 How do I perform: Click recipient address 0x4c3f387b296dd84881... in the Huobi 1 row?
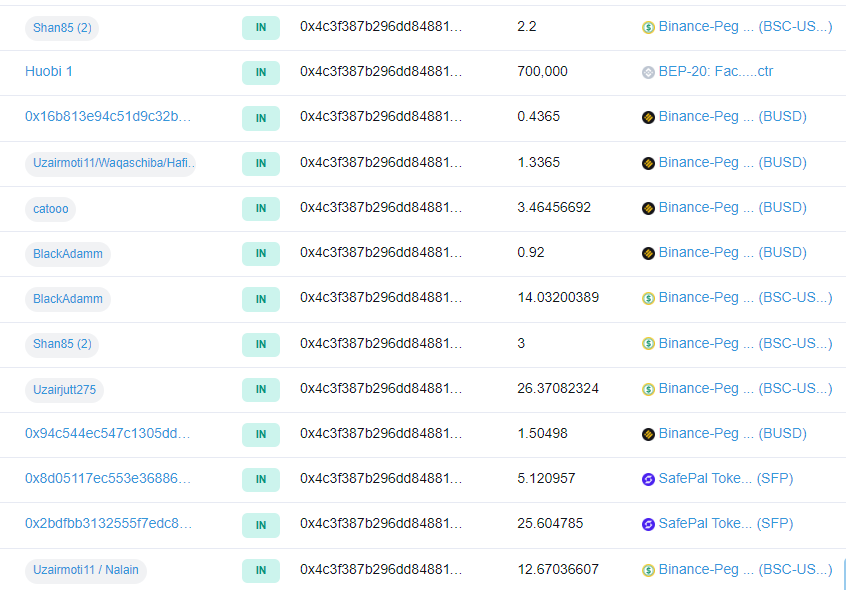(381, 71)
